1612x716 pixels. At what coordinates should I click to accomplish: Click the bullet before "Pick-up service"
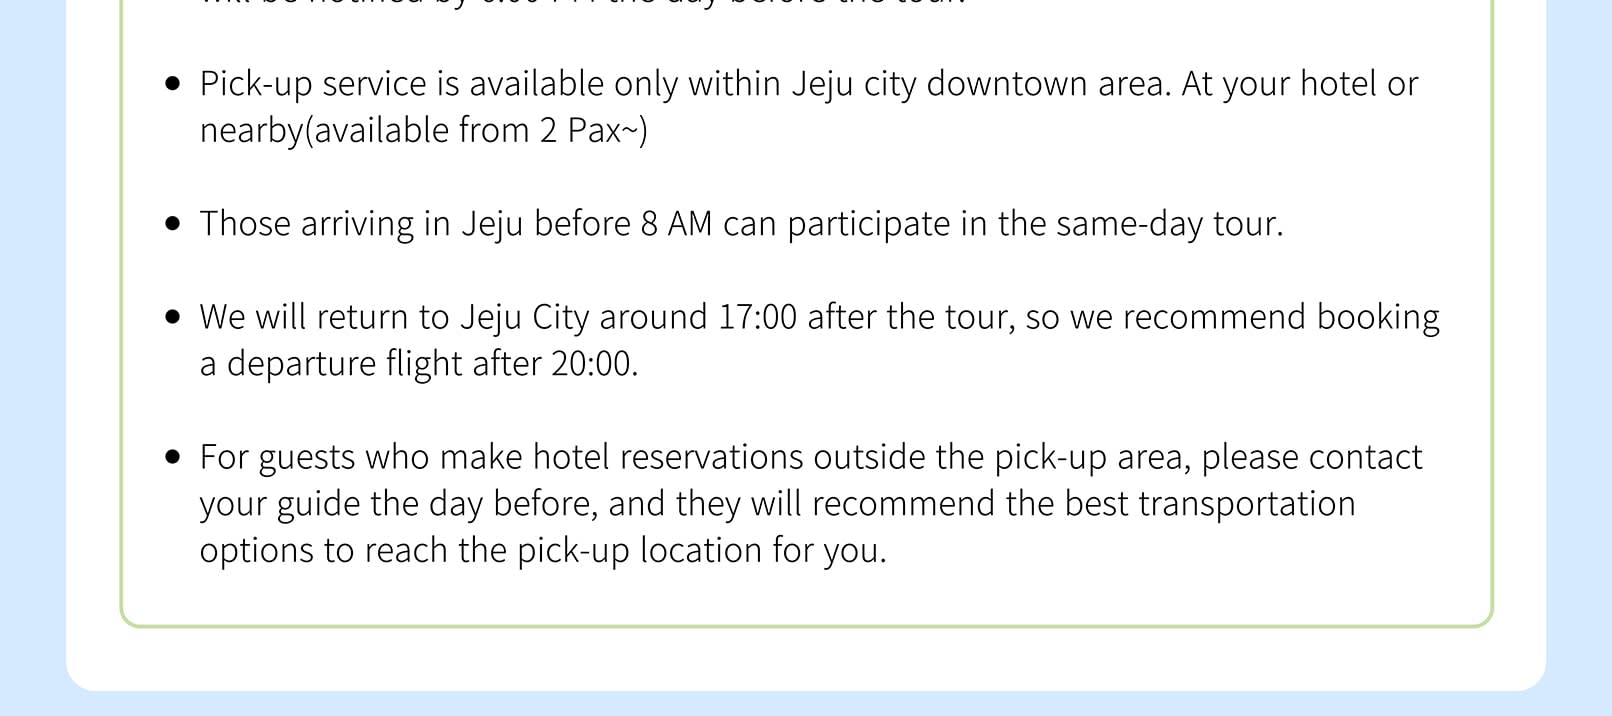click(x=175, y=85)
